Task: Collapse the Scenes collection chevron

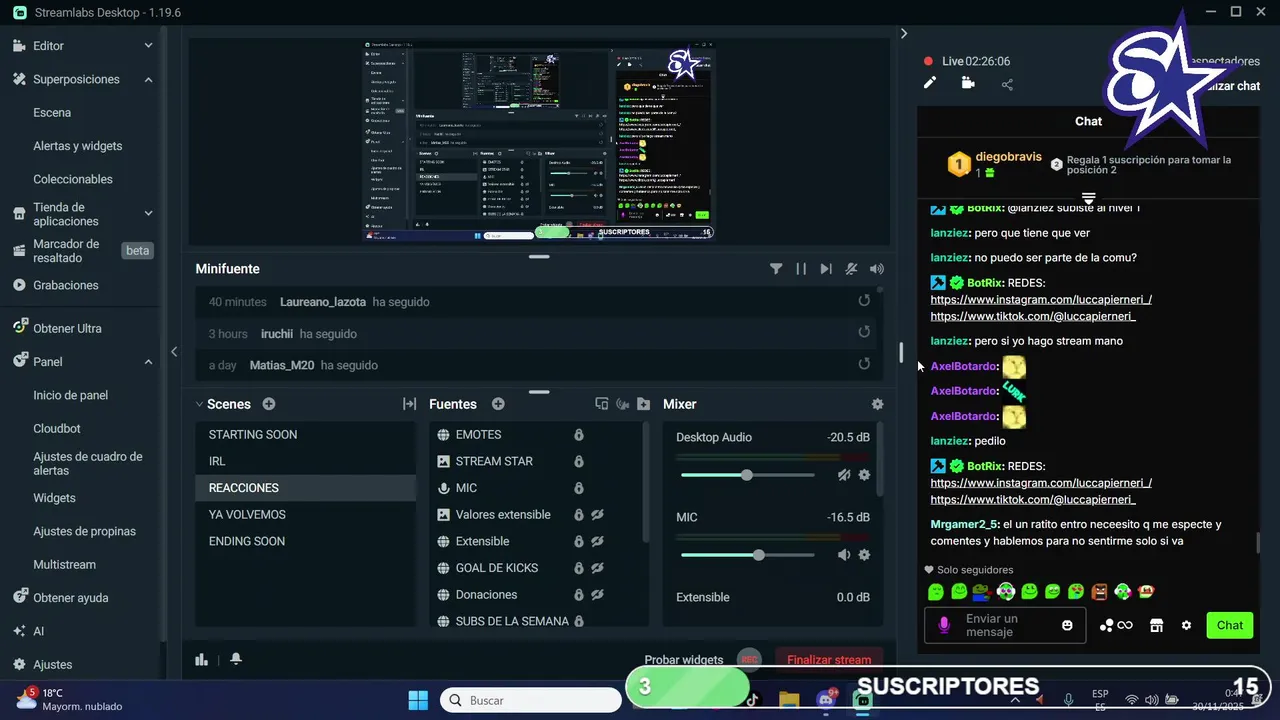Action: pos(199,404)
